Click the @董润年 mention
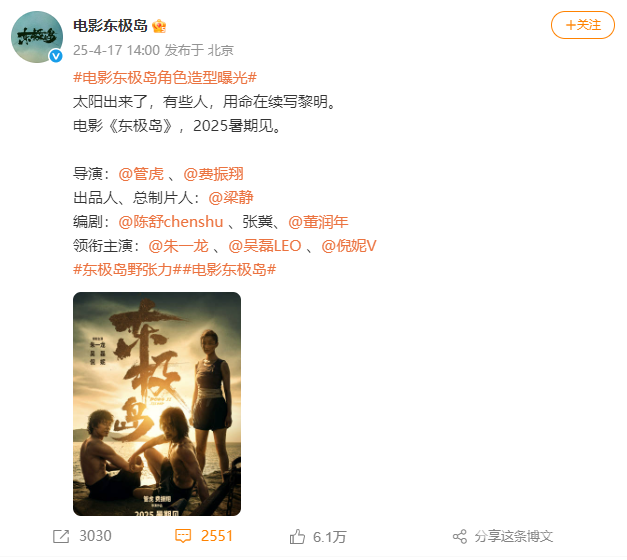This screenshot has width=627, height=560. [318, 222]
